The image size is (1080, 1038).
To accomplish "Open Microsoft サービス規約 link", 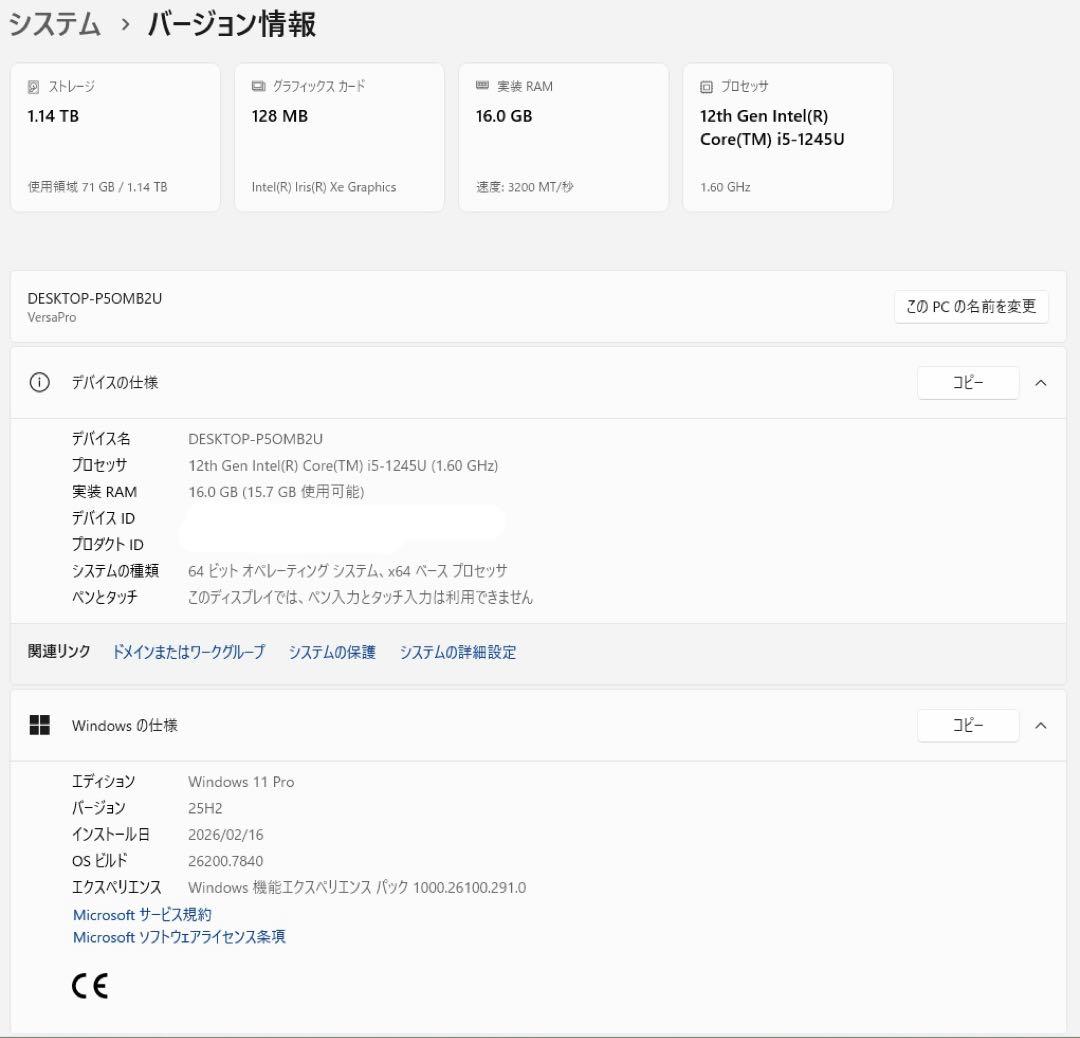I will pyautogui.click(x=142, y=915).
